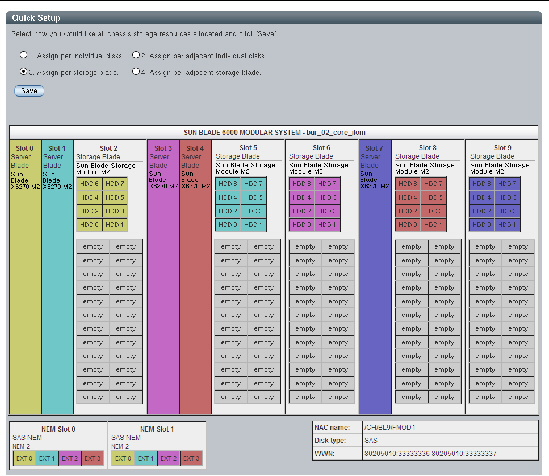Select the yellow Slot 0 server blade column
549x476 pixels.
pyautogui.click(x=26, y=277)
